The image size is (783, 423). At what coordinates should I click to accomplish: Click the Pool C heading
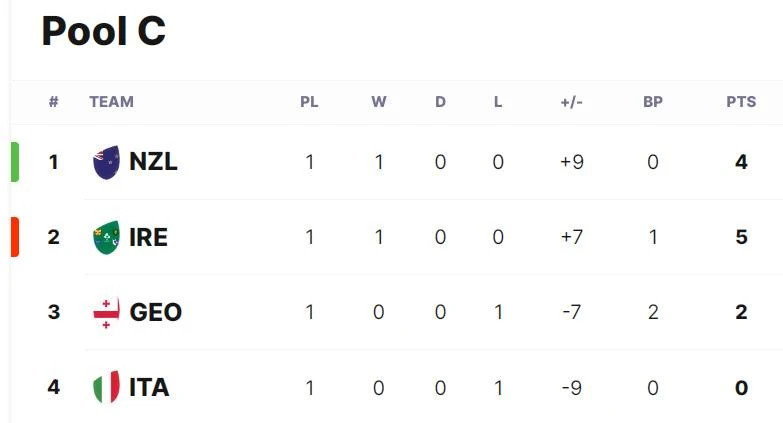pyautogui.click(x=103, y=31)
